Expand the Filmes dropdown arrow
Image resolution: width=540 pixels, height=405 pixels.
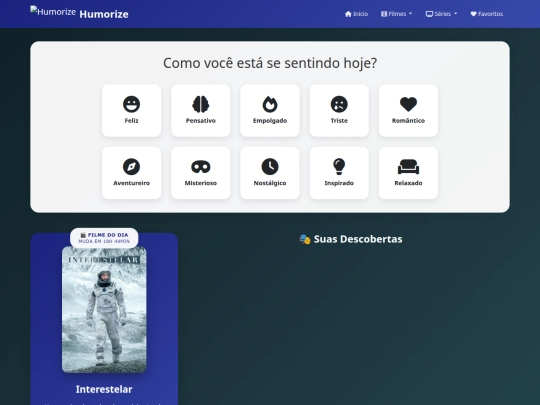point(411,14)
